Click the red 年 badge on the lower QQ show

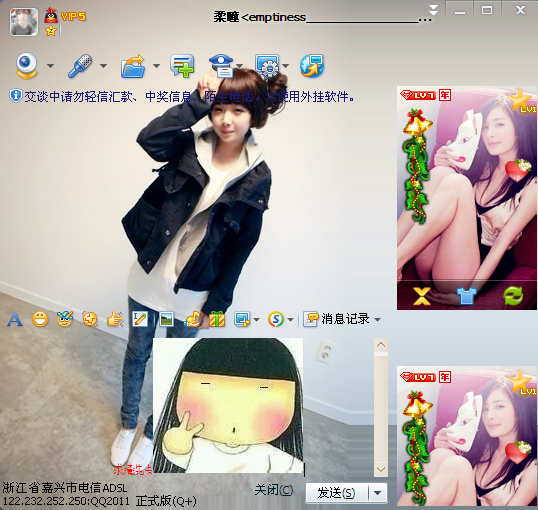pyautogui.click(x=445, y=377)
